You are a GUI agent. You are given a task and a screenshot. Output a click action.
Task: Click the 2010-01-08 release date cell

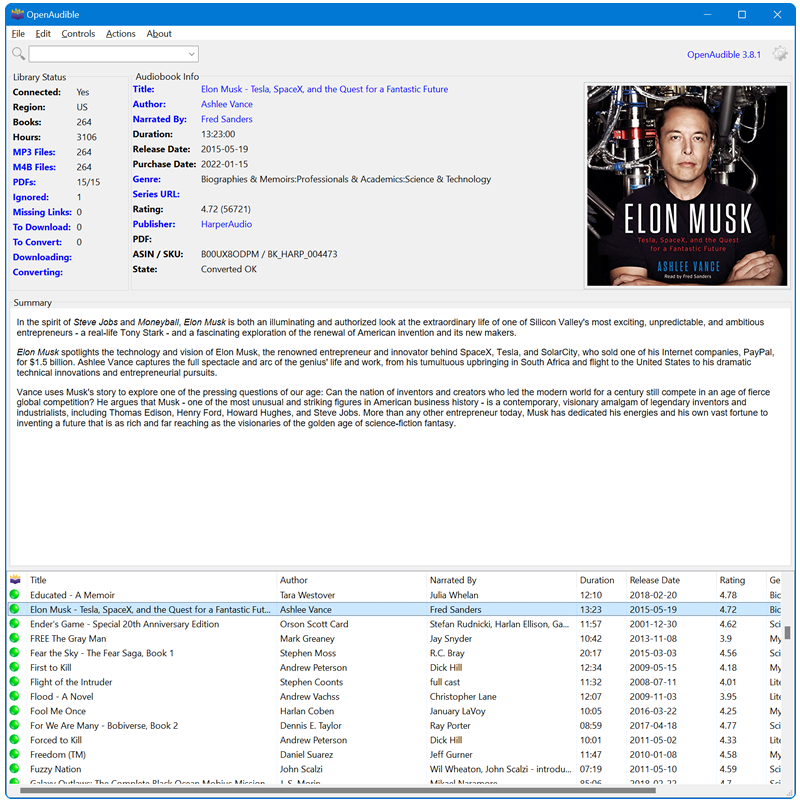pyautogui.click(x=653, y=755)
